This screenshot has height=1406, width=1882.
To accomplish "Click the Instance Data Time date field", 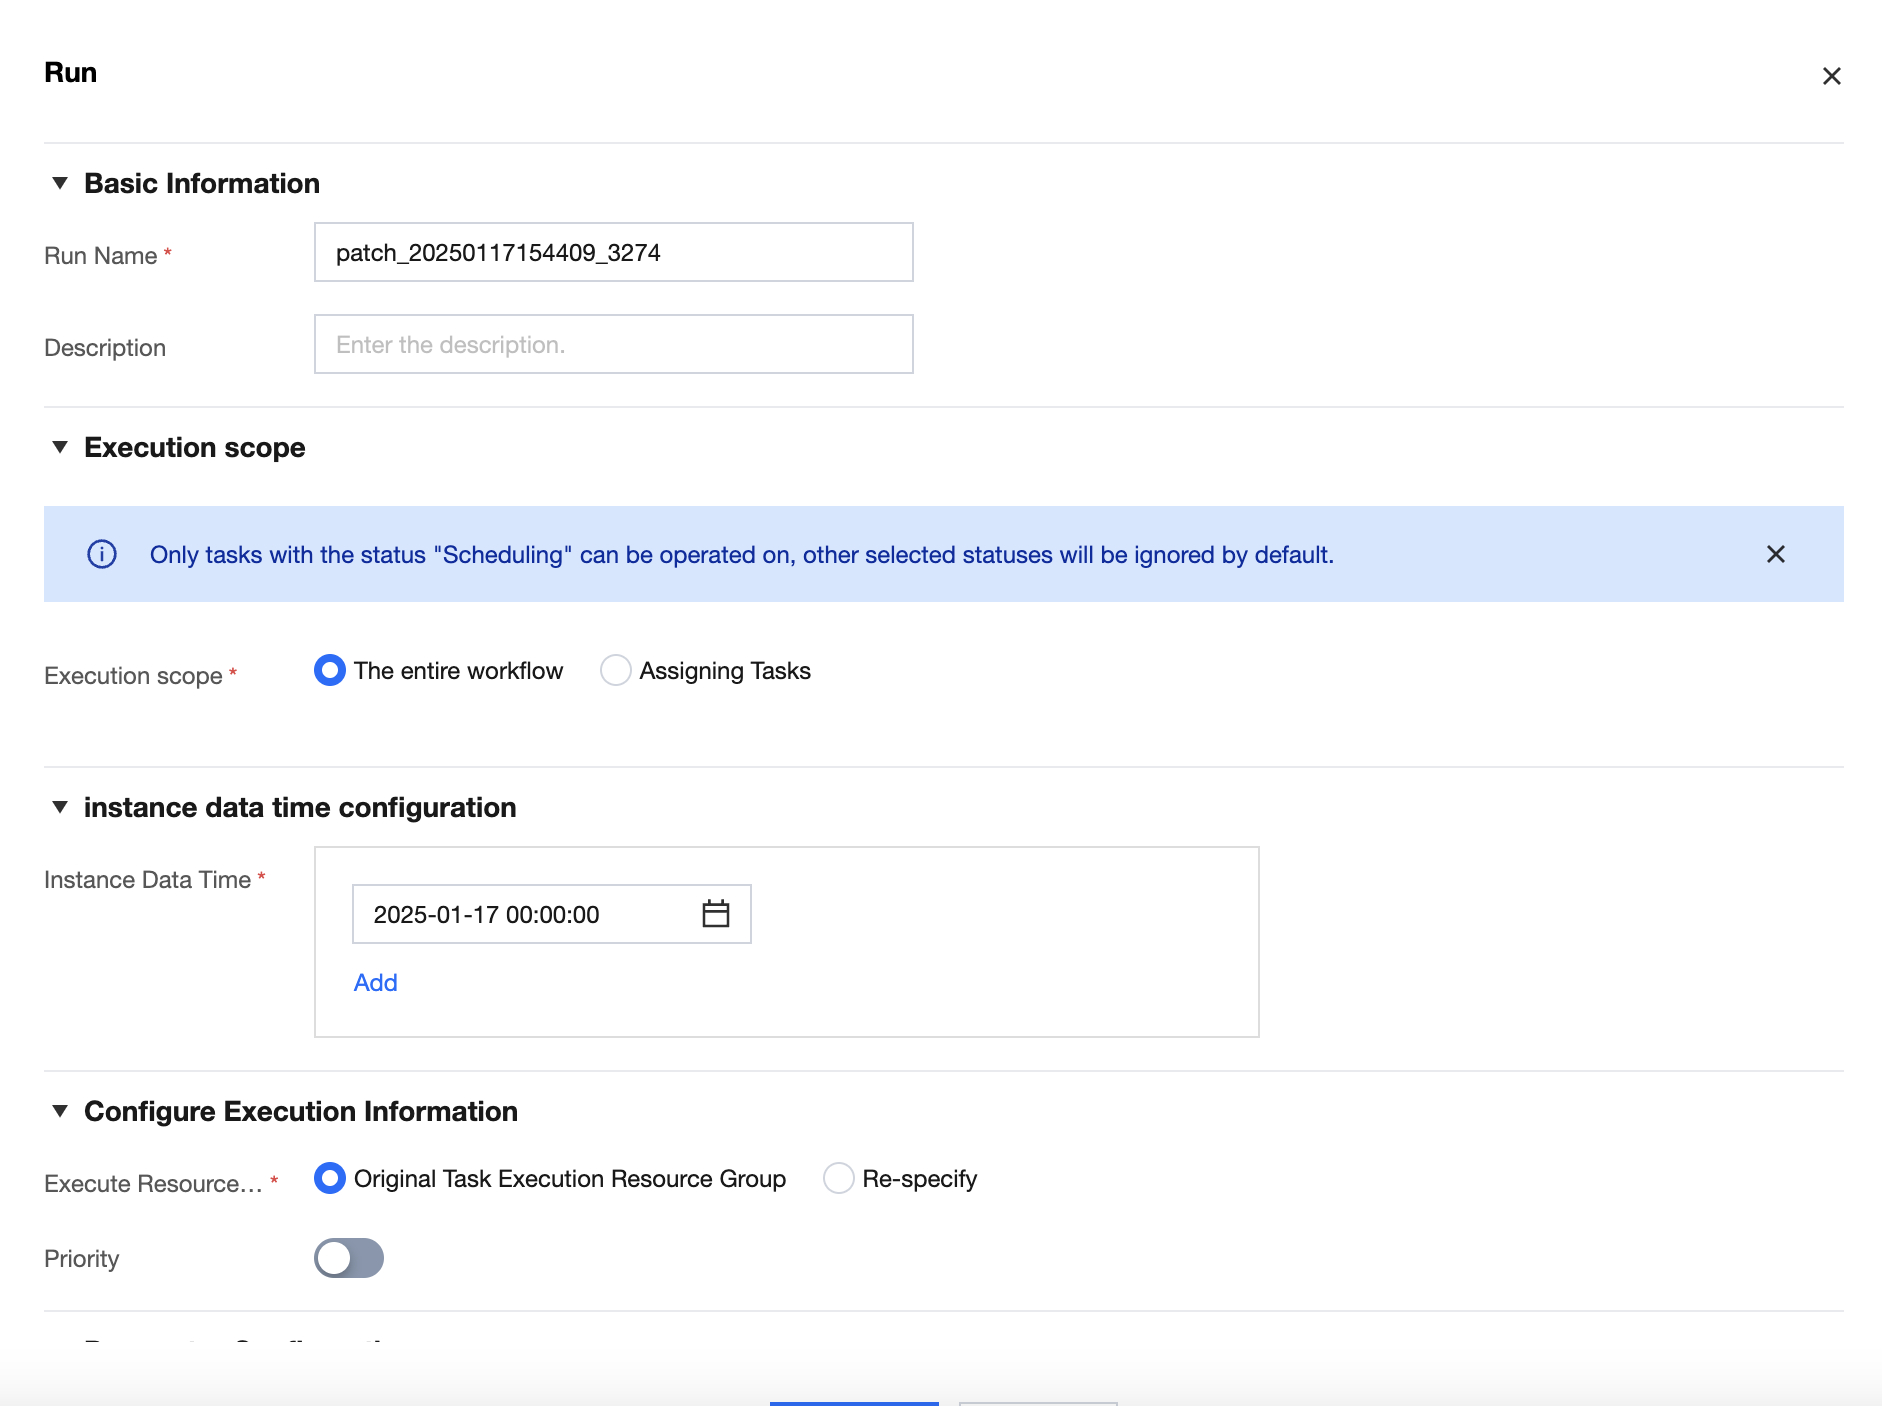I will click(520, 914).
